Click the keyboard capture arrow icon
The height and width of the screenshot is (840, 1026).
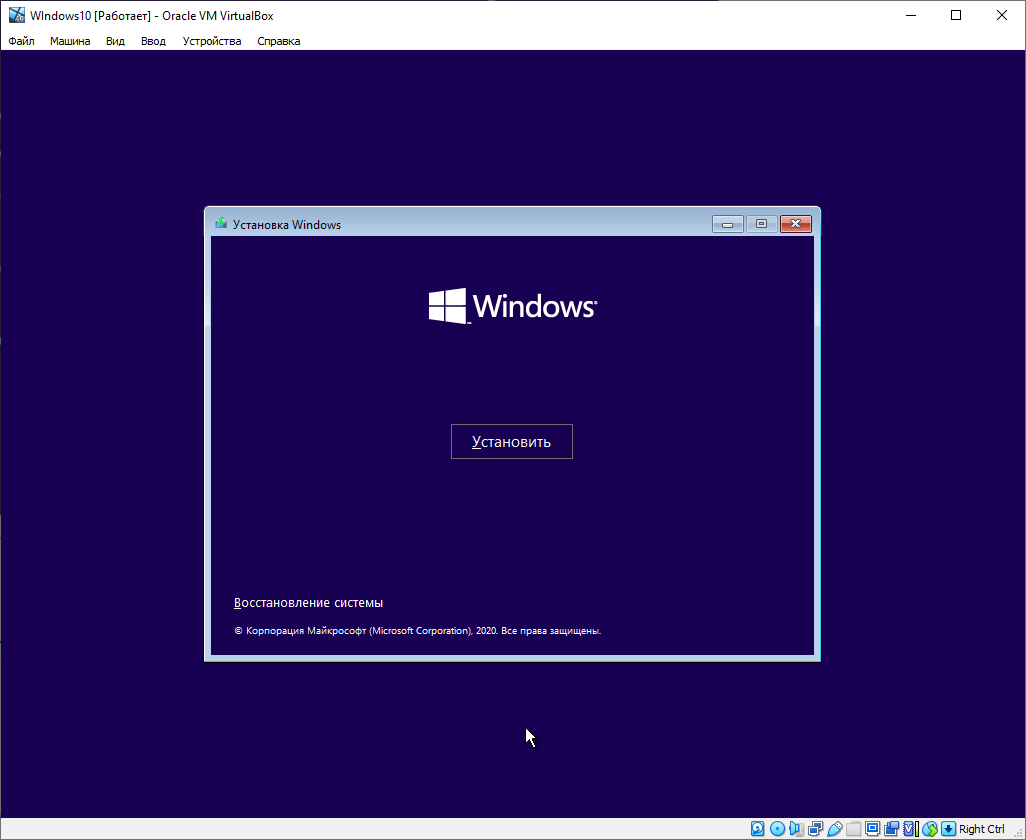click(948, 829)
